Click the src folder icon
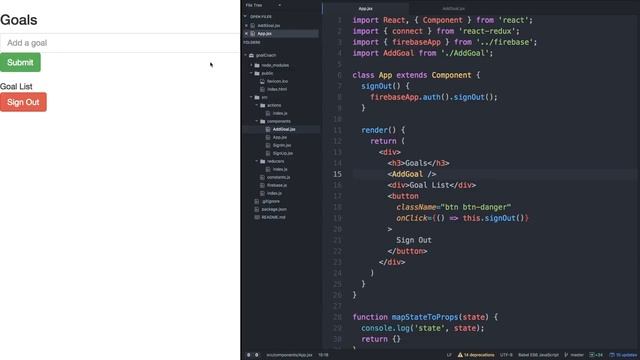This screenshot has height=360, width=640. point(257,97)
